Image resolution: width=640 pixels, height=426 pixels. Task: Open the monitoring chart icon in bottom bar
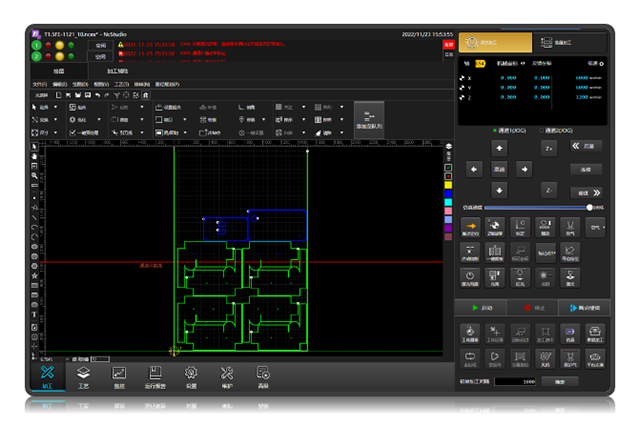[x=119, y=377]
